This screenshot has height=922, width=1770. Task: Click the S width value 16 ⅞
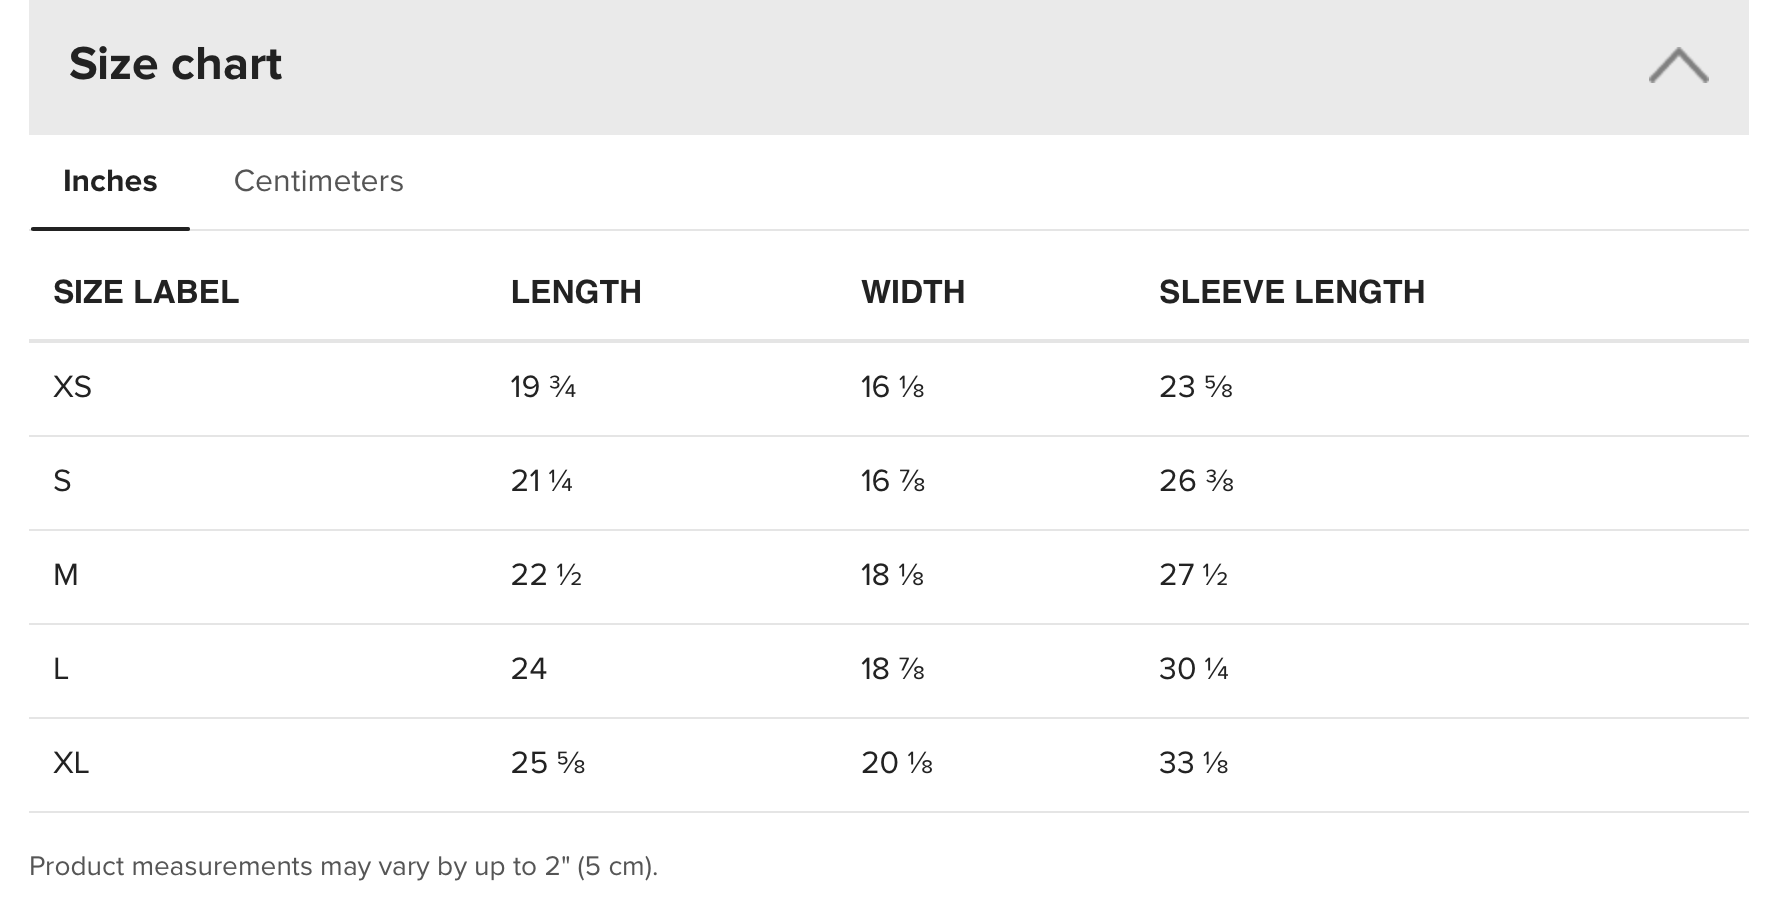(892, 481)
